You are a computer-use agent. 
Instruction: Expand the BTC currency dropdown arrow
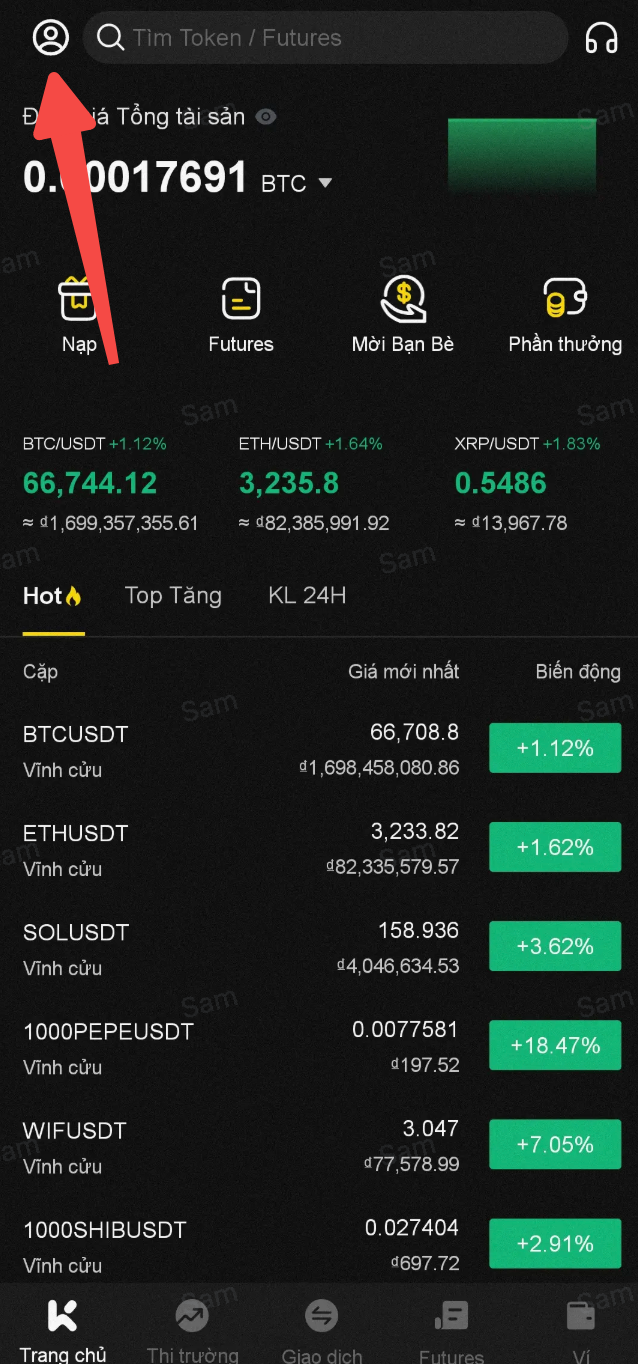325,183
